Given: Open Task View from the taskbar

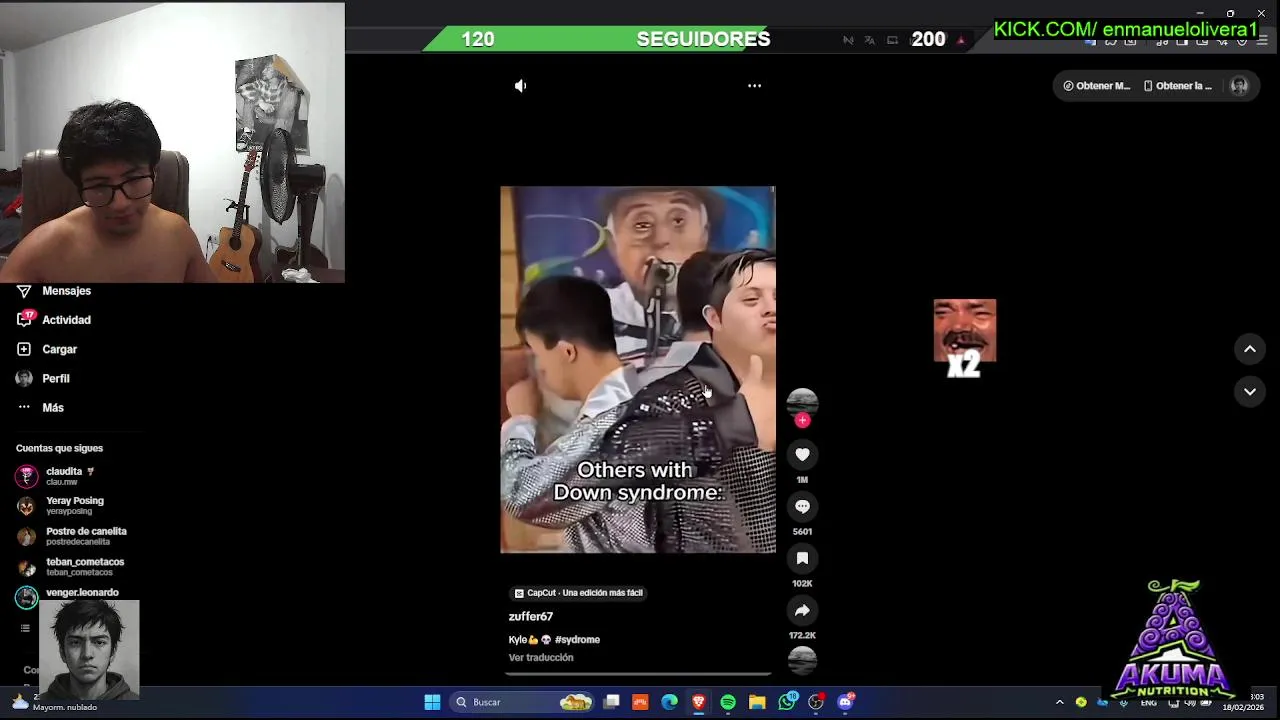Looking at the screenshot, I should tap(611, 702).
